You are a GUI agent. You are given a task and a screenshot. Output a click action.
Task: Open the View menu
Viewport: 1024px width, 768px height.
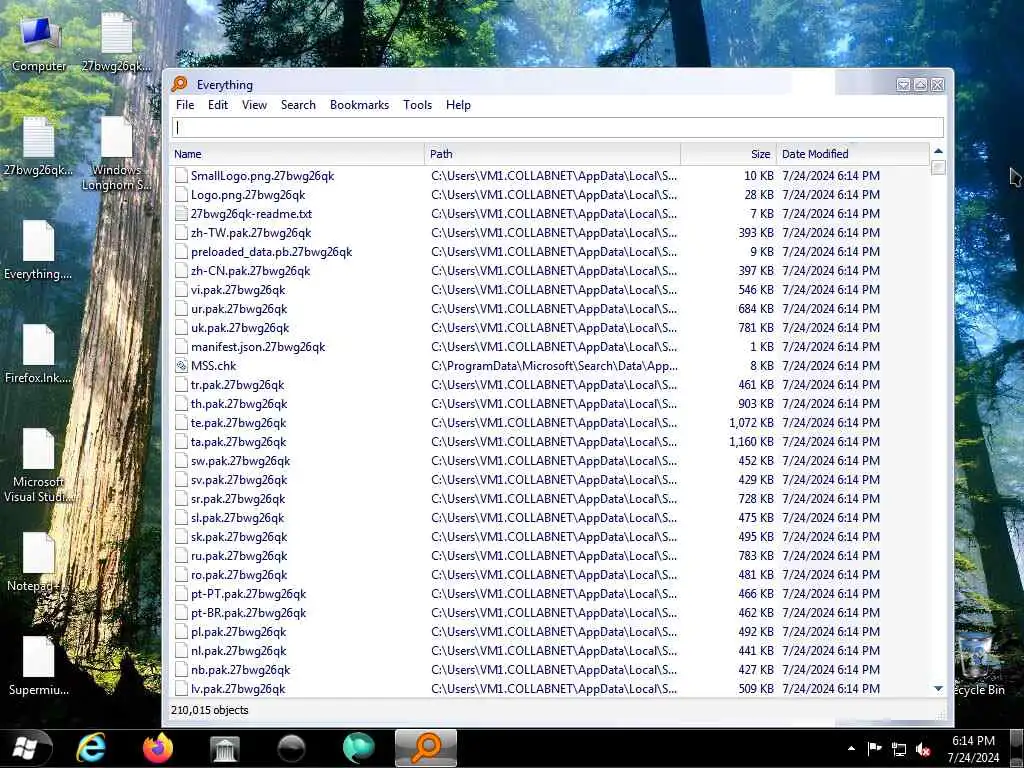(x=254, y=105)
